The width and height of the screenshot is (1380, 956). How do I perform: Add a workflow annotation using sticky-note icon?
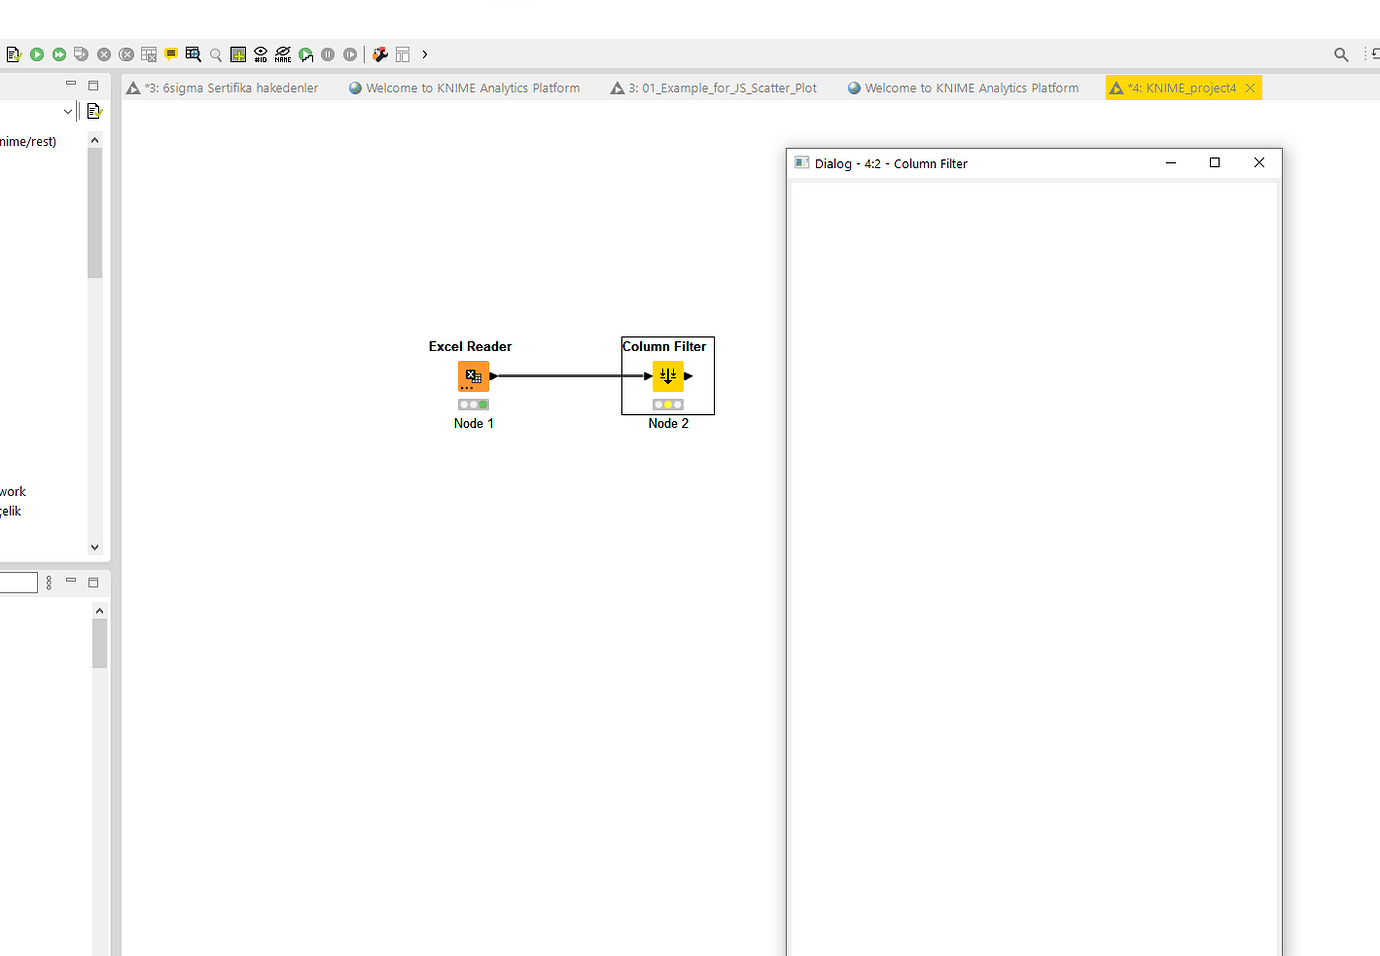170,54
